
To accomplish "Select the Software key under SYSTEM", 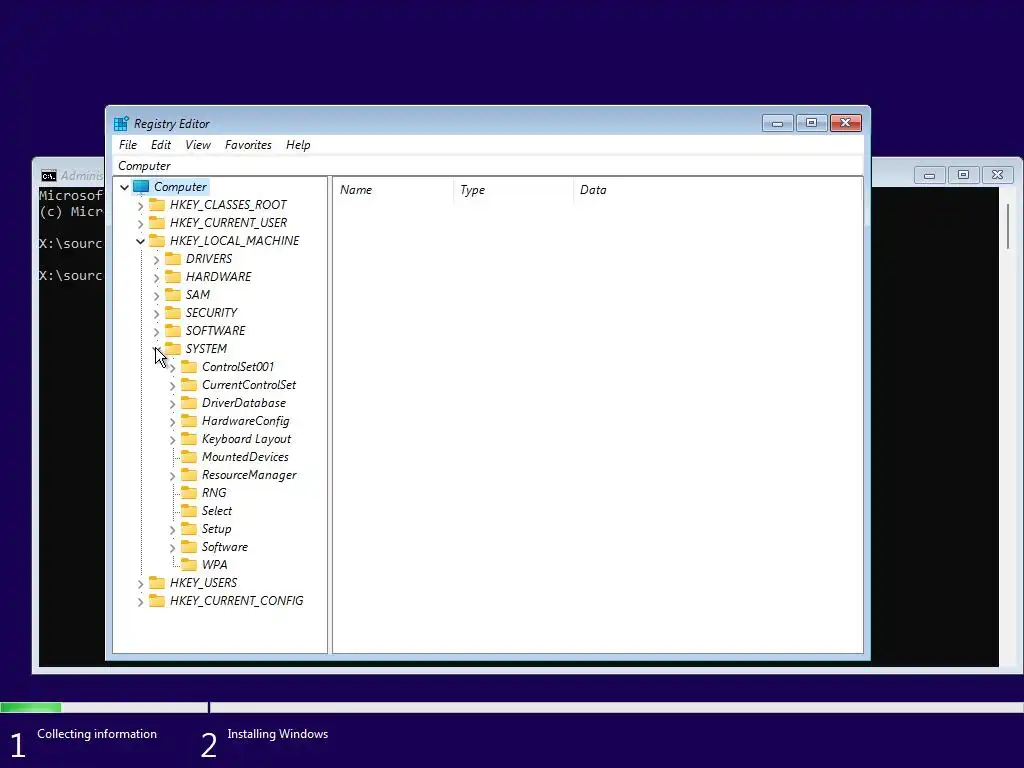I will [225, 547].
